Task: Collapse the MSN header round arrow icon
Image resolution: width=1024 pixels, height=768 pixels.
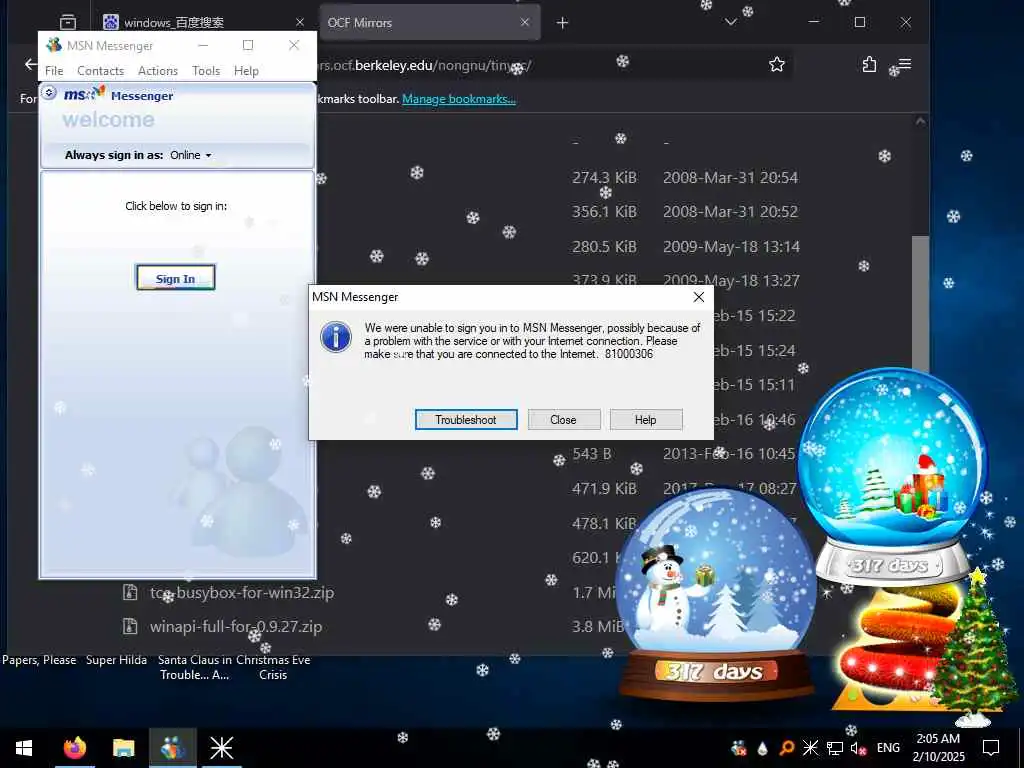Action: [49, 93]
